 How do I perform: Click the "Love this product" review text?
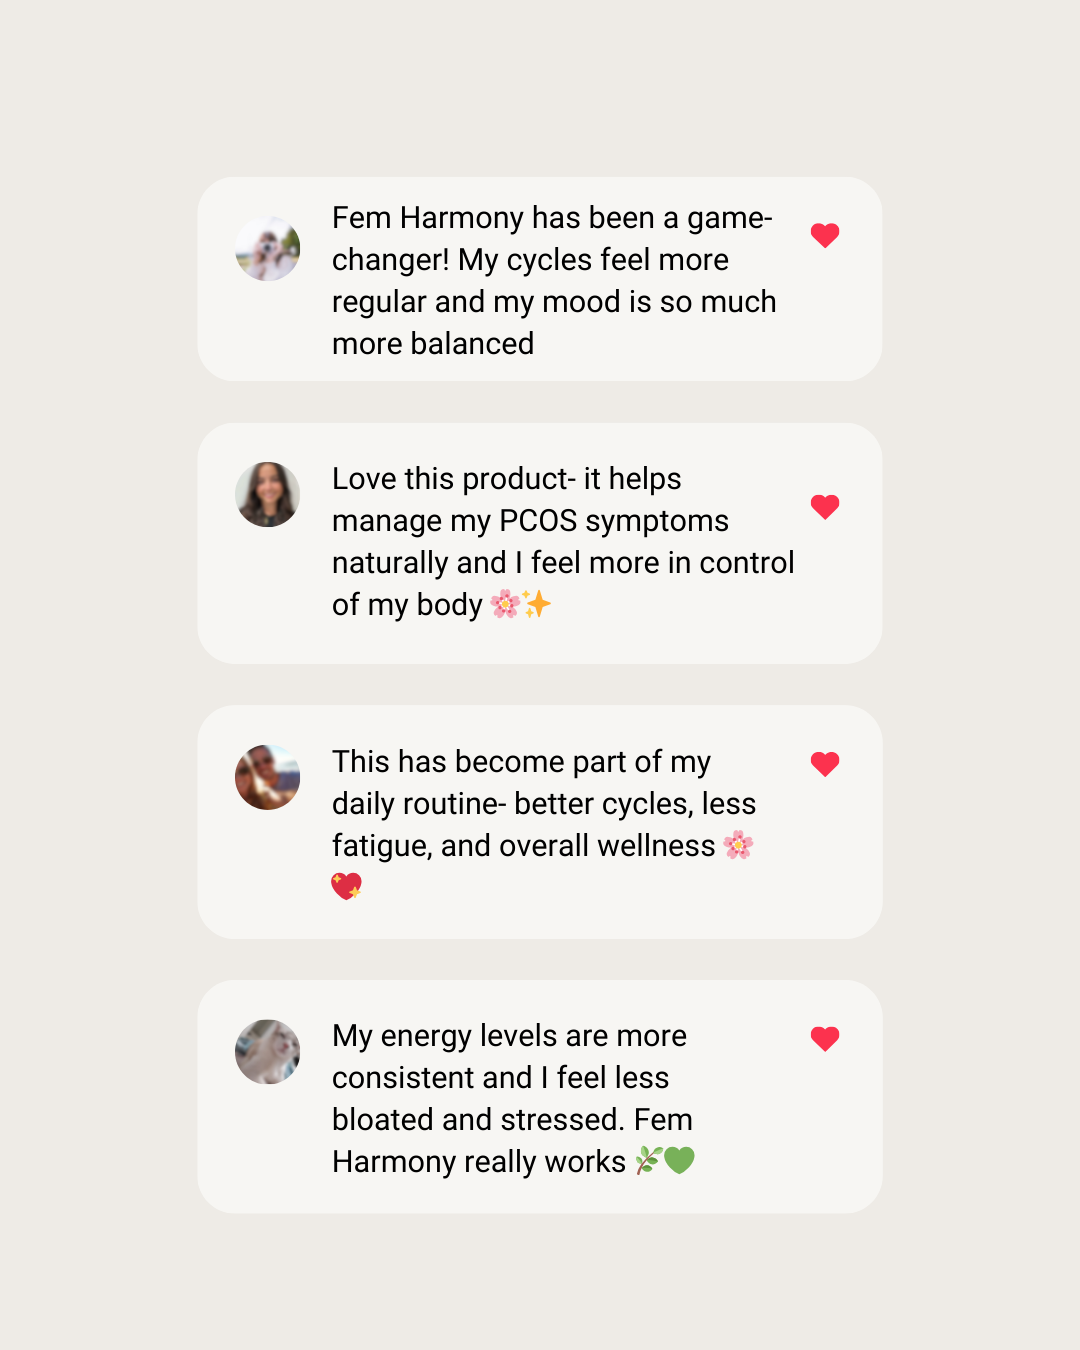coord(562,541)
